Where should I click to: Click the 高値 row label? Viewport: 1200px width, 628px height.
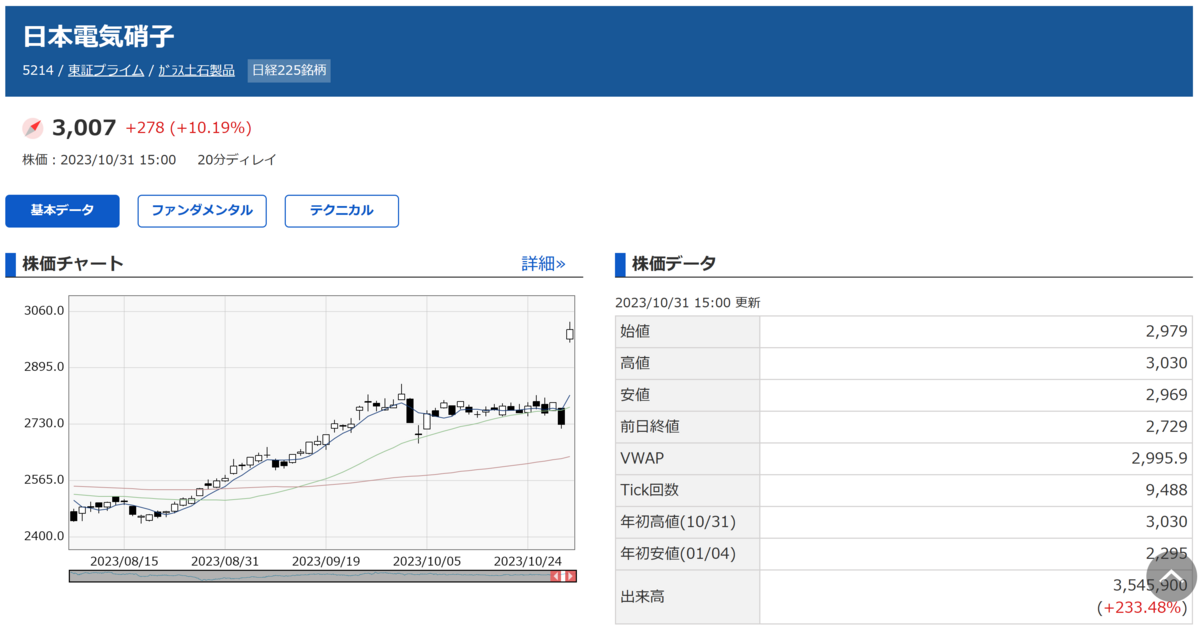pyautogui.click(x=635, y=363)
